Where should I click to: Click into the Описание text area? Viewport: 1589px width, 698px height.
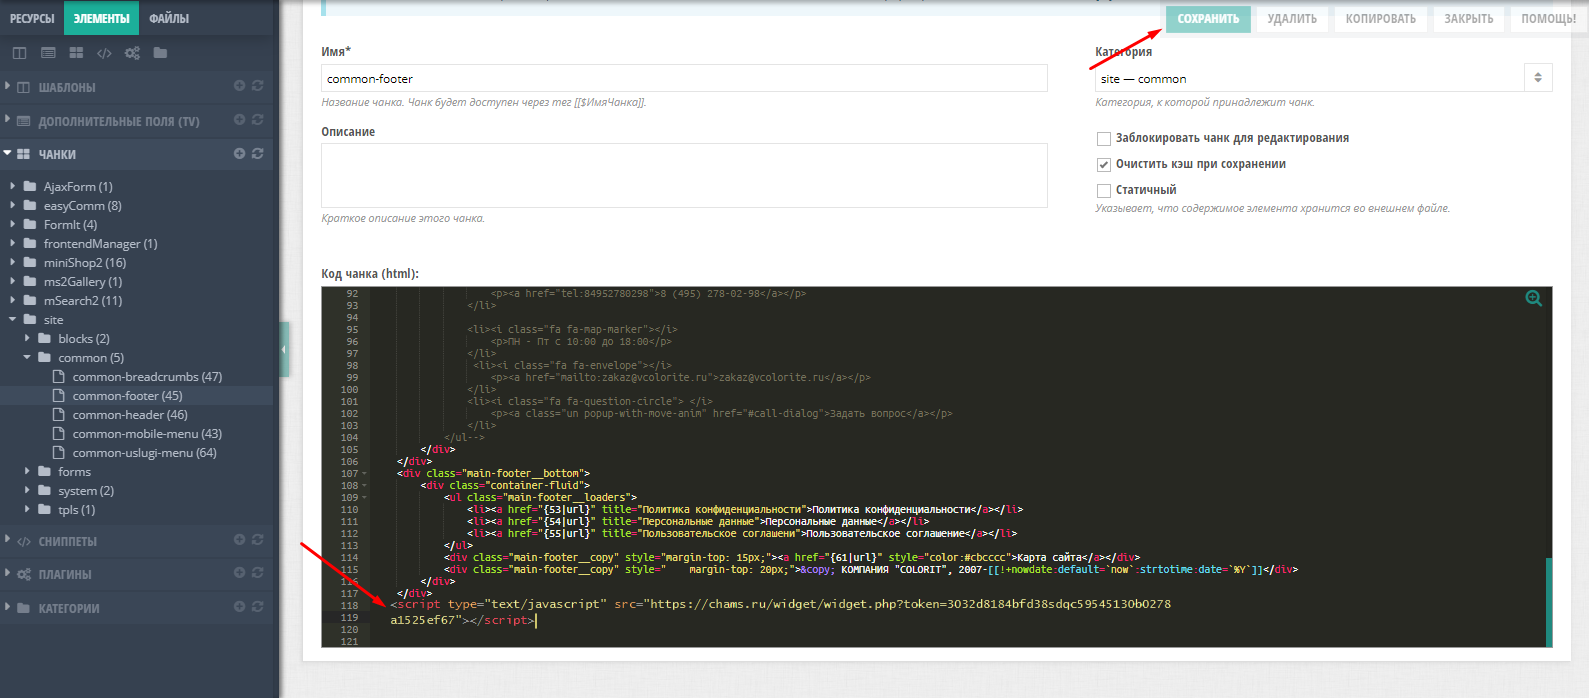684,175
